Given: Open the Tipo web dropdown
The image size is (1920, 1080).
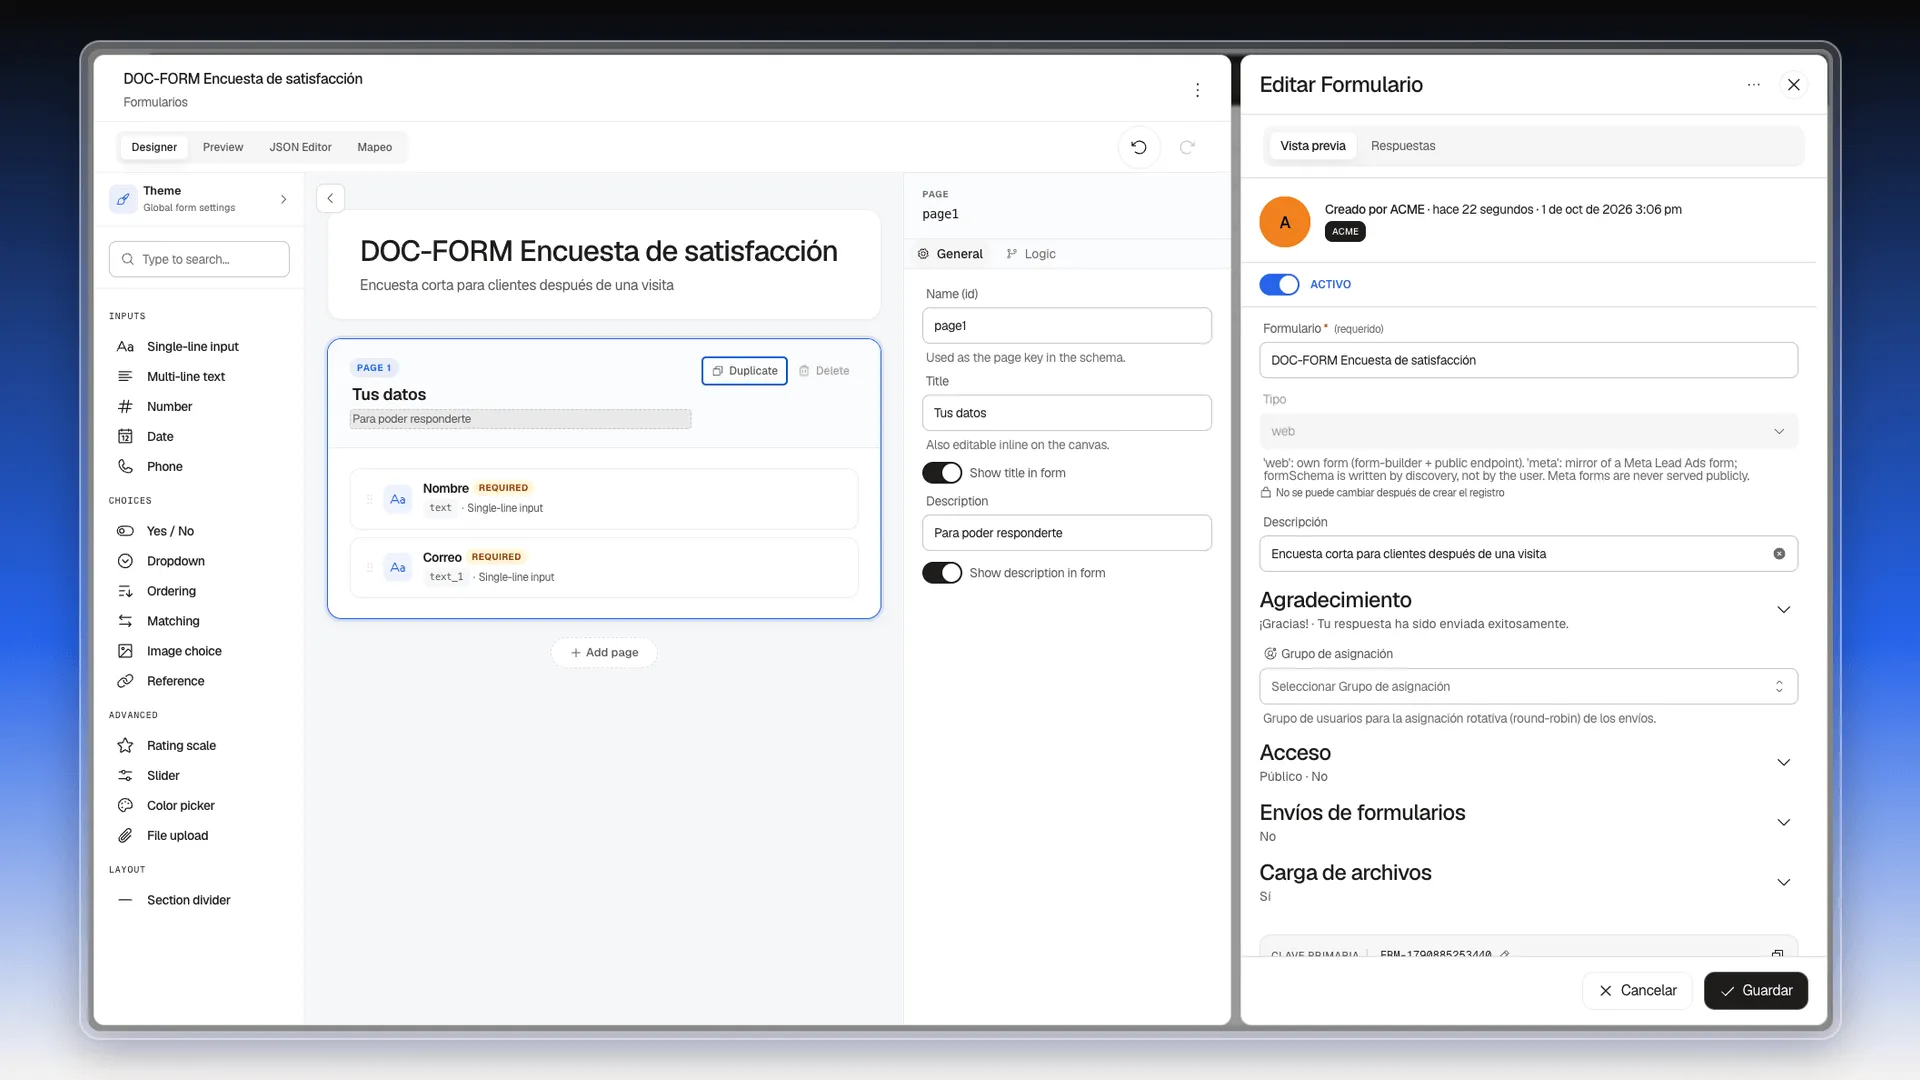Looking at the screenshot, I should point(1528,431).
